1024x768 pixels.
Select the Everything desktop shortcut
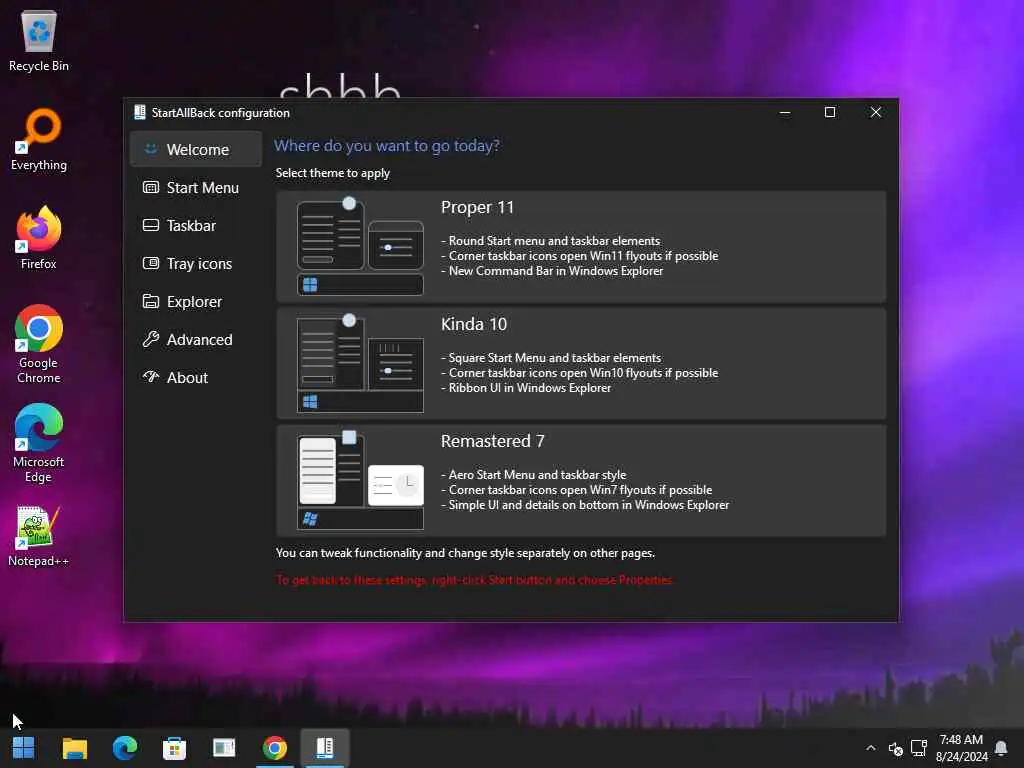click(39, 140)
